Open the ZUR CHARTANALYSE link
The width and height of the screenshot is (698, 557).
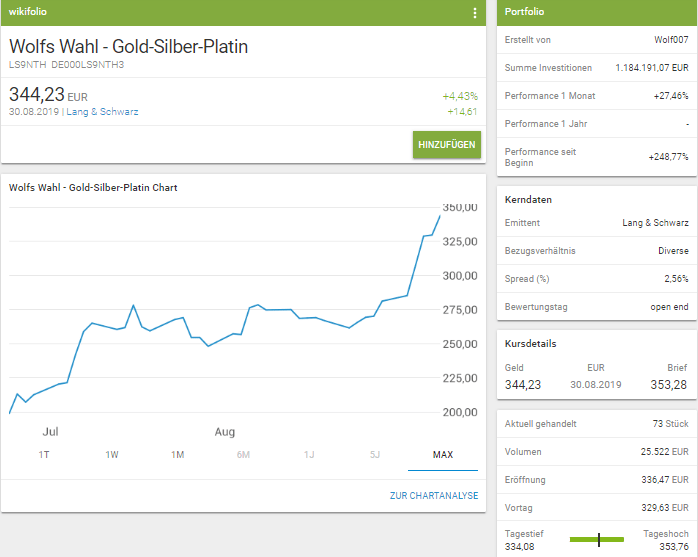pos(434,496)
